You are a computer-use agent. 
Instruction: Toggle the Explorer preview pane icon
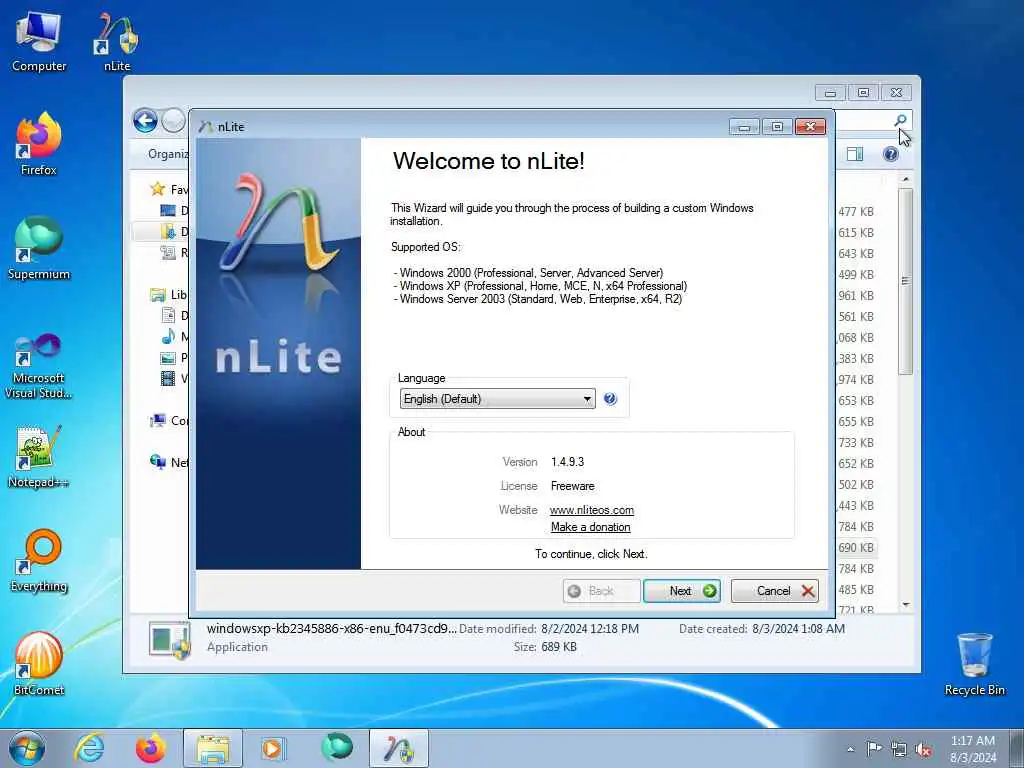tap(855, 154)
